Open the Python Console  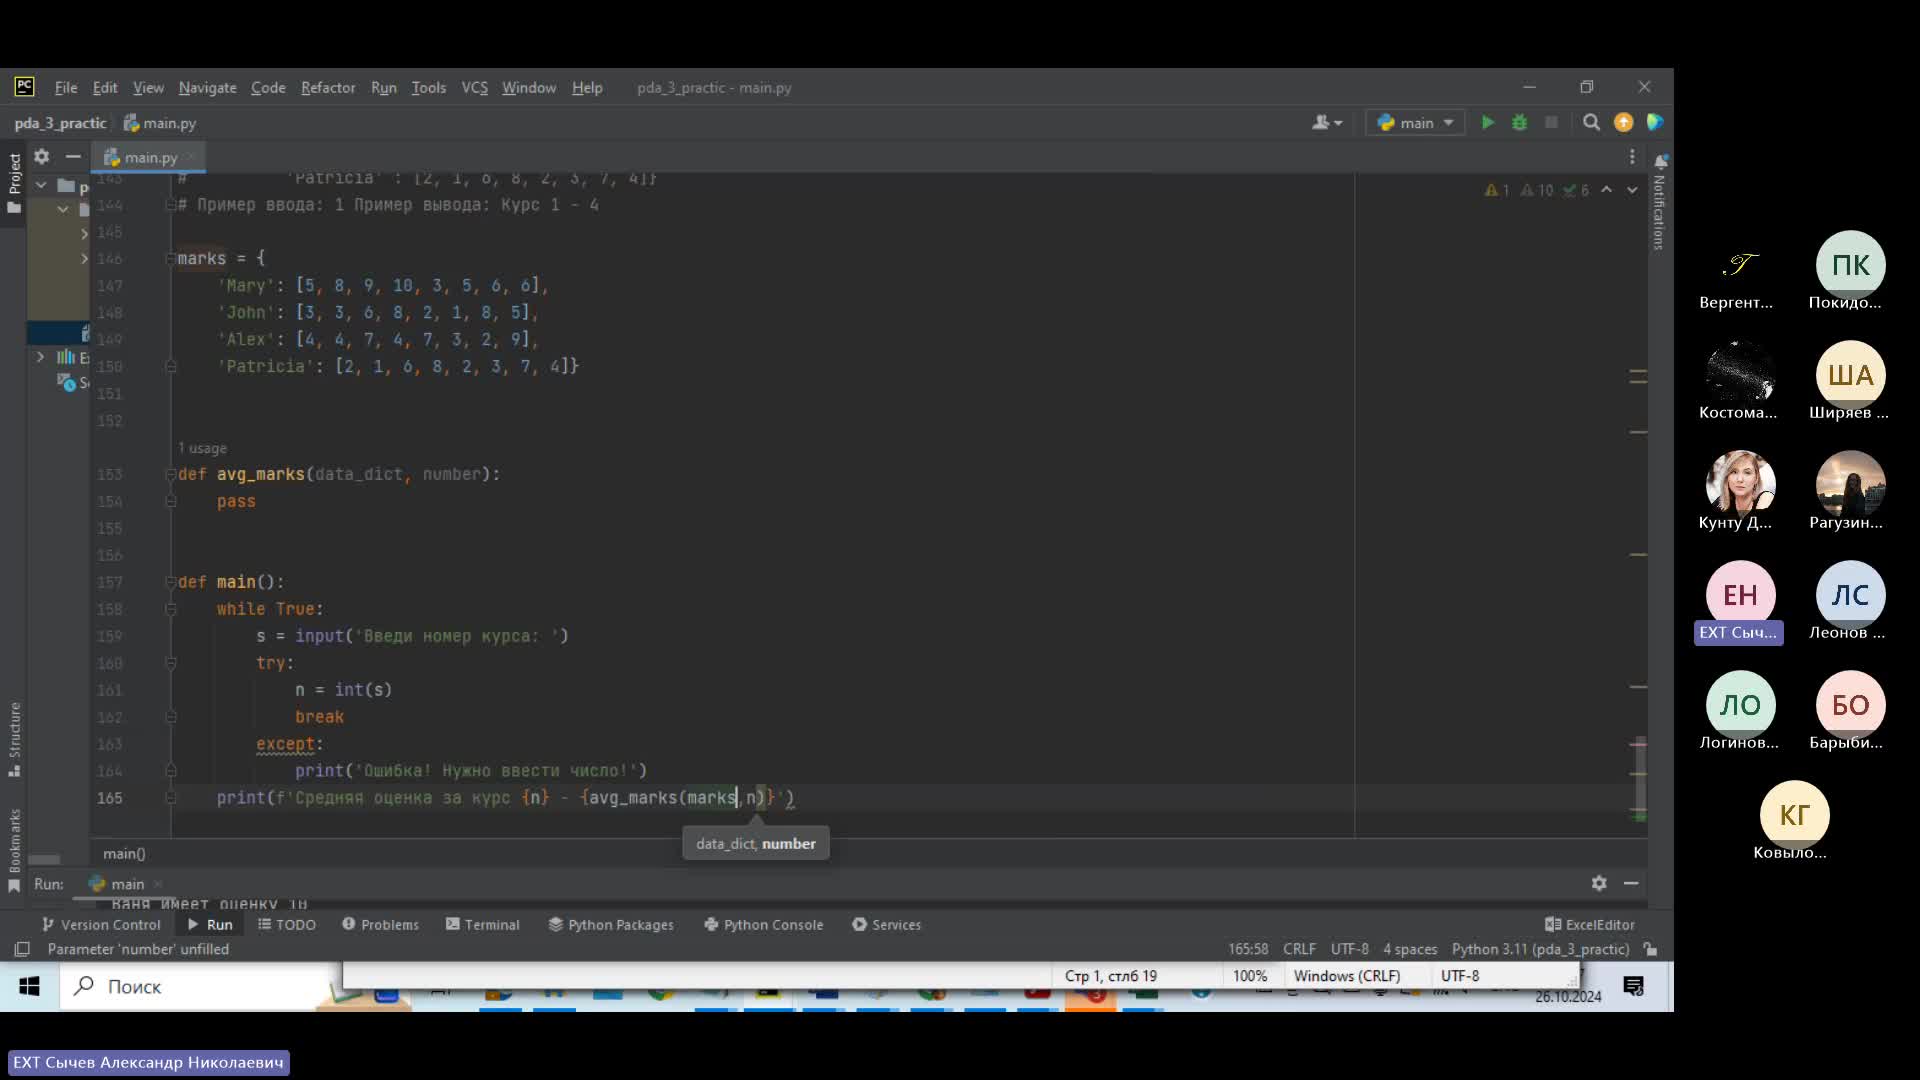(x=763, y=924)
